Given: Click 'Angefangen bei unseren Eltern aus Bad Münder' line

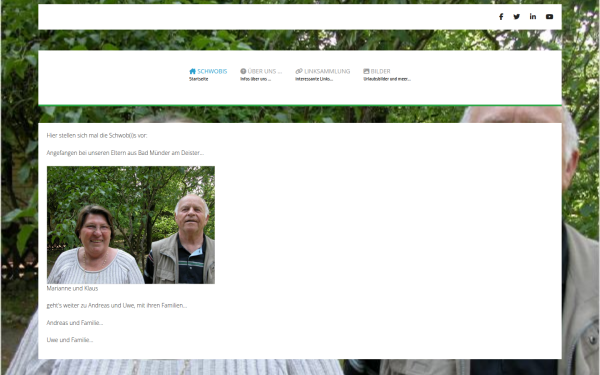Looking at the screenshot, I should tap(125, 153).
